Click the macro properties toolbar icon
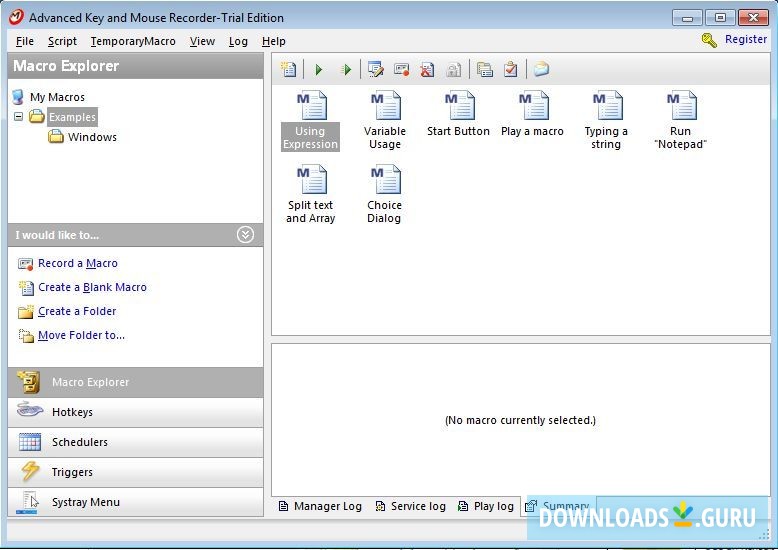Viewport: 778px width, 550px height. (484, 69)
